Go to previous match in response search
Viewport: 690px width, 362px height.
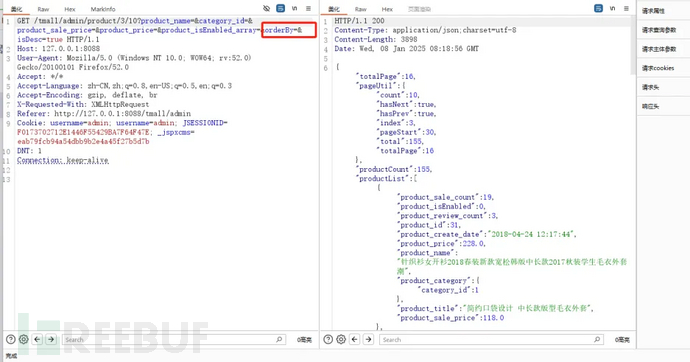(x=355, y=339)
